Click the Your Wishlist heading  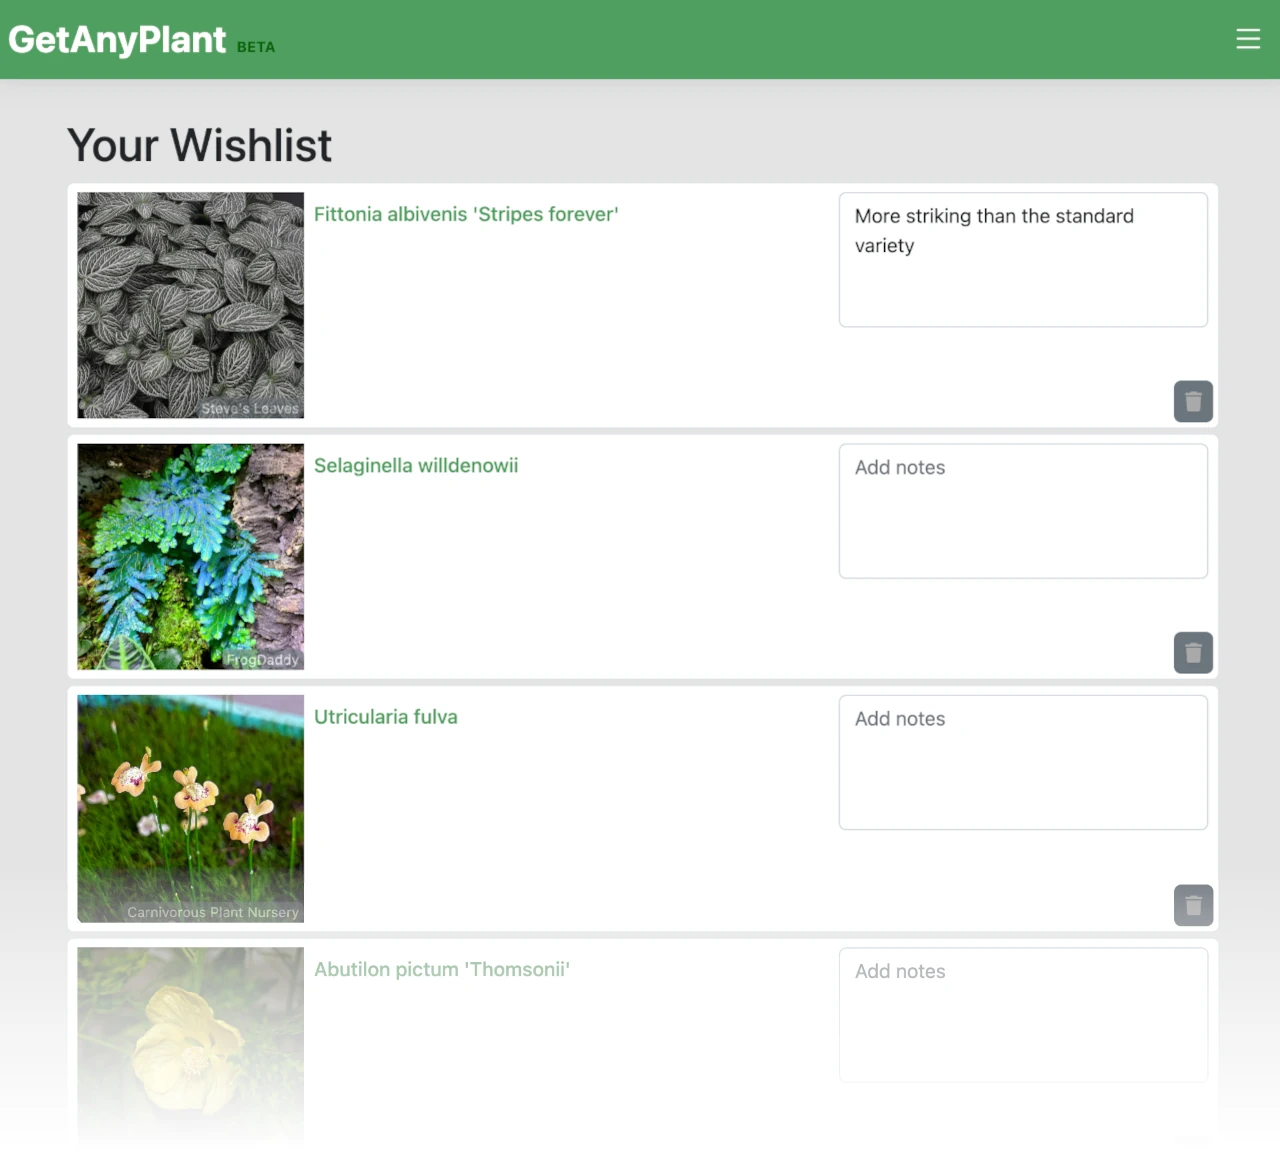pos(199,145)
